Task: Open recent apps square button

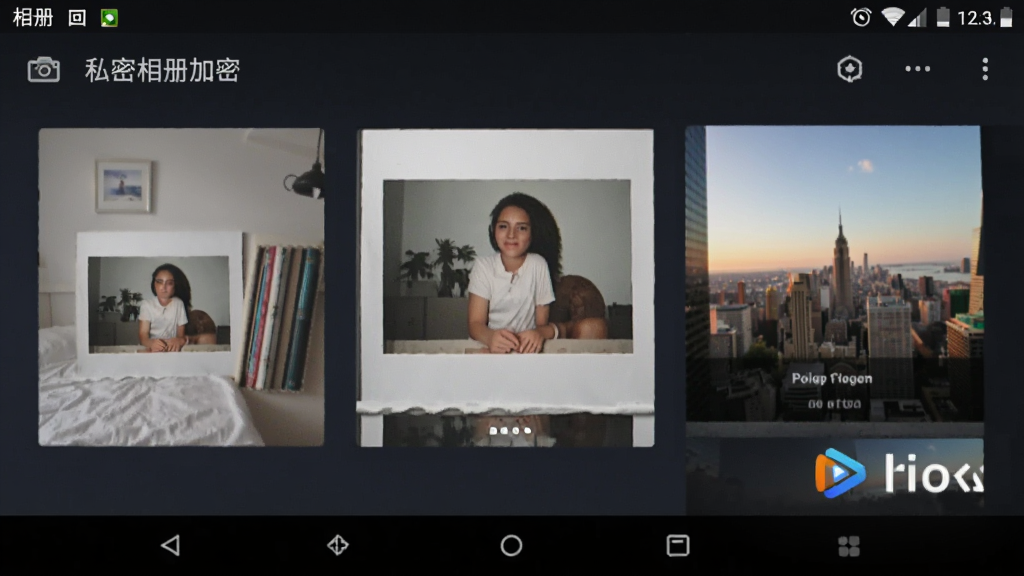Action: (x=678, y=545)
